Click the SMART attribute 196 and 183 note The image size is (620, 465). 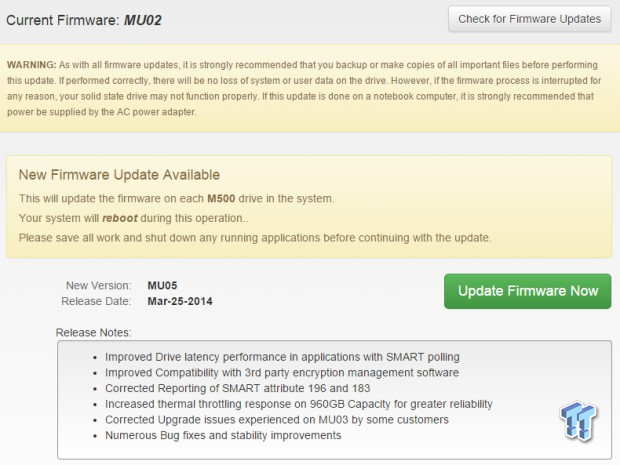click(x=238, y=388)
